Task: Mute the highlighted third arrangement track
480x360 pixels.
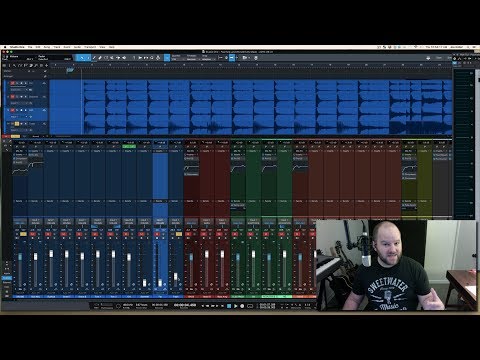Action: 12,110
